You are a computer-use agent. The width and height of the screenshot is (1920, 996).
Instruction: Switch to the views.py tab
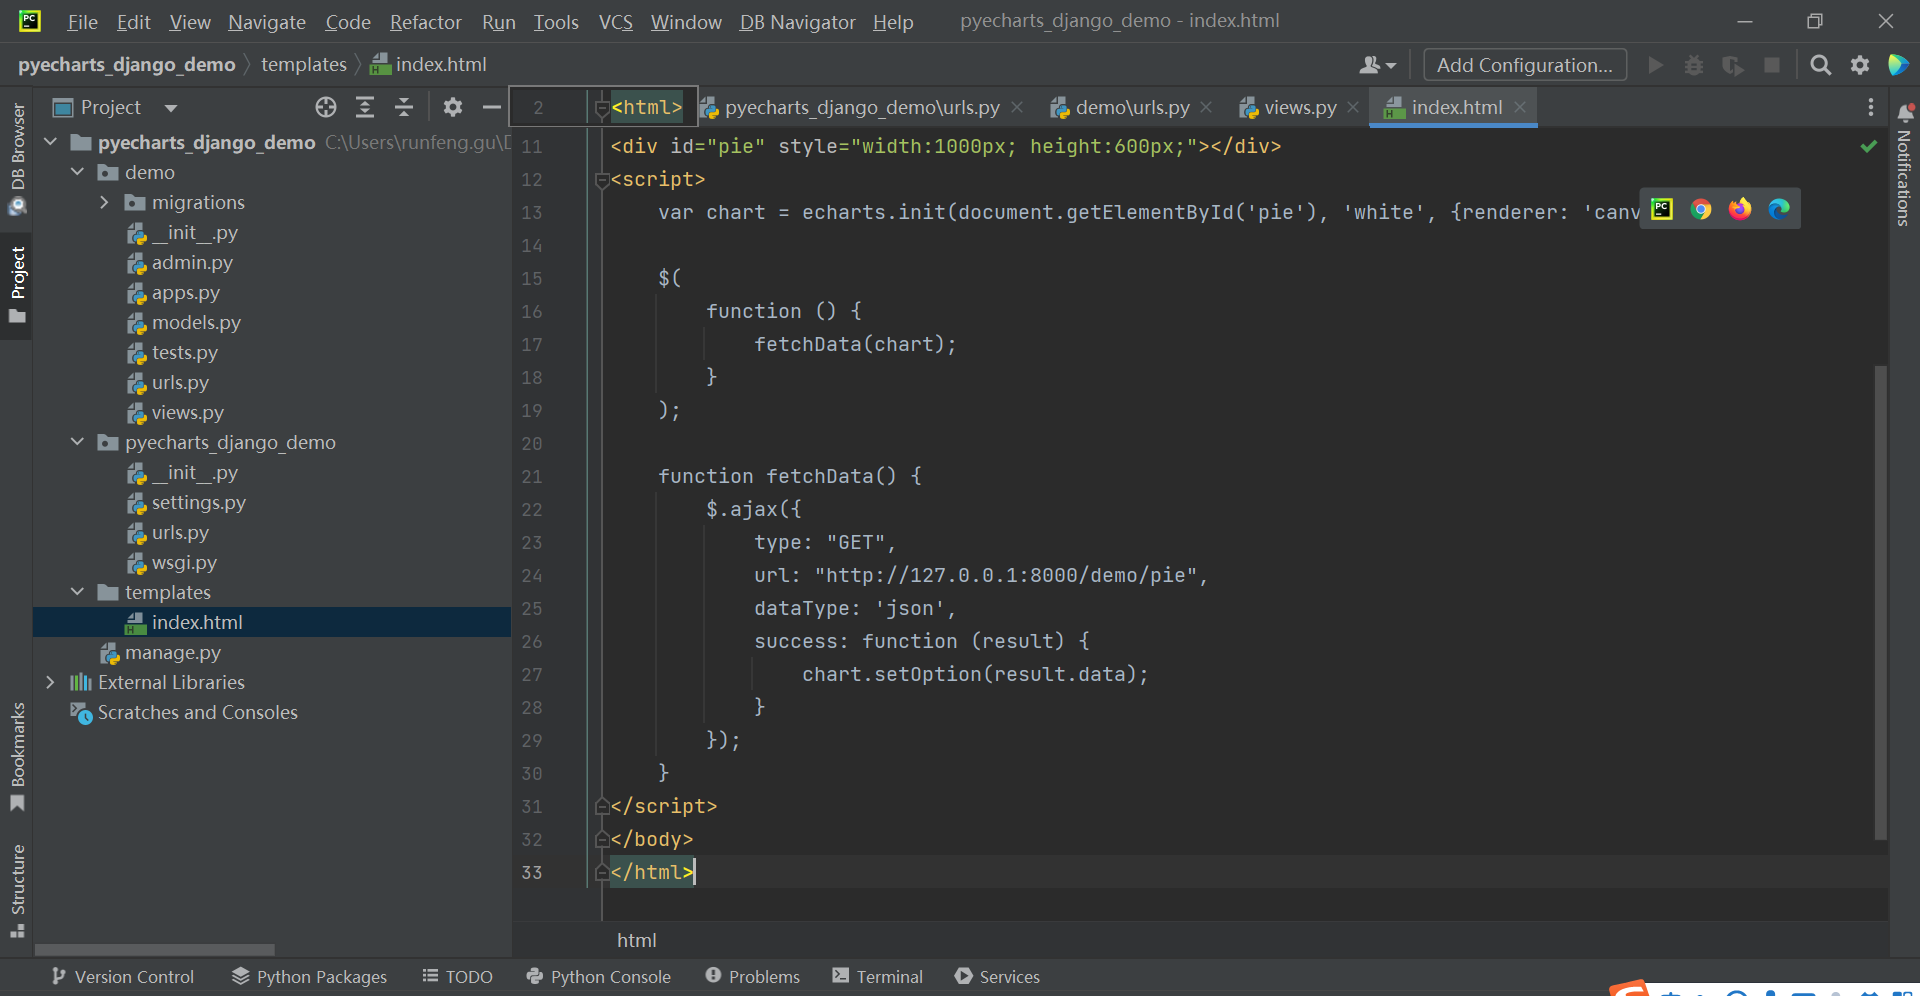pos(1299,107)
